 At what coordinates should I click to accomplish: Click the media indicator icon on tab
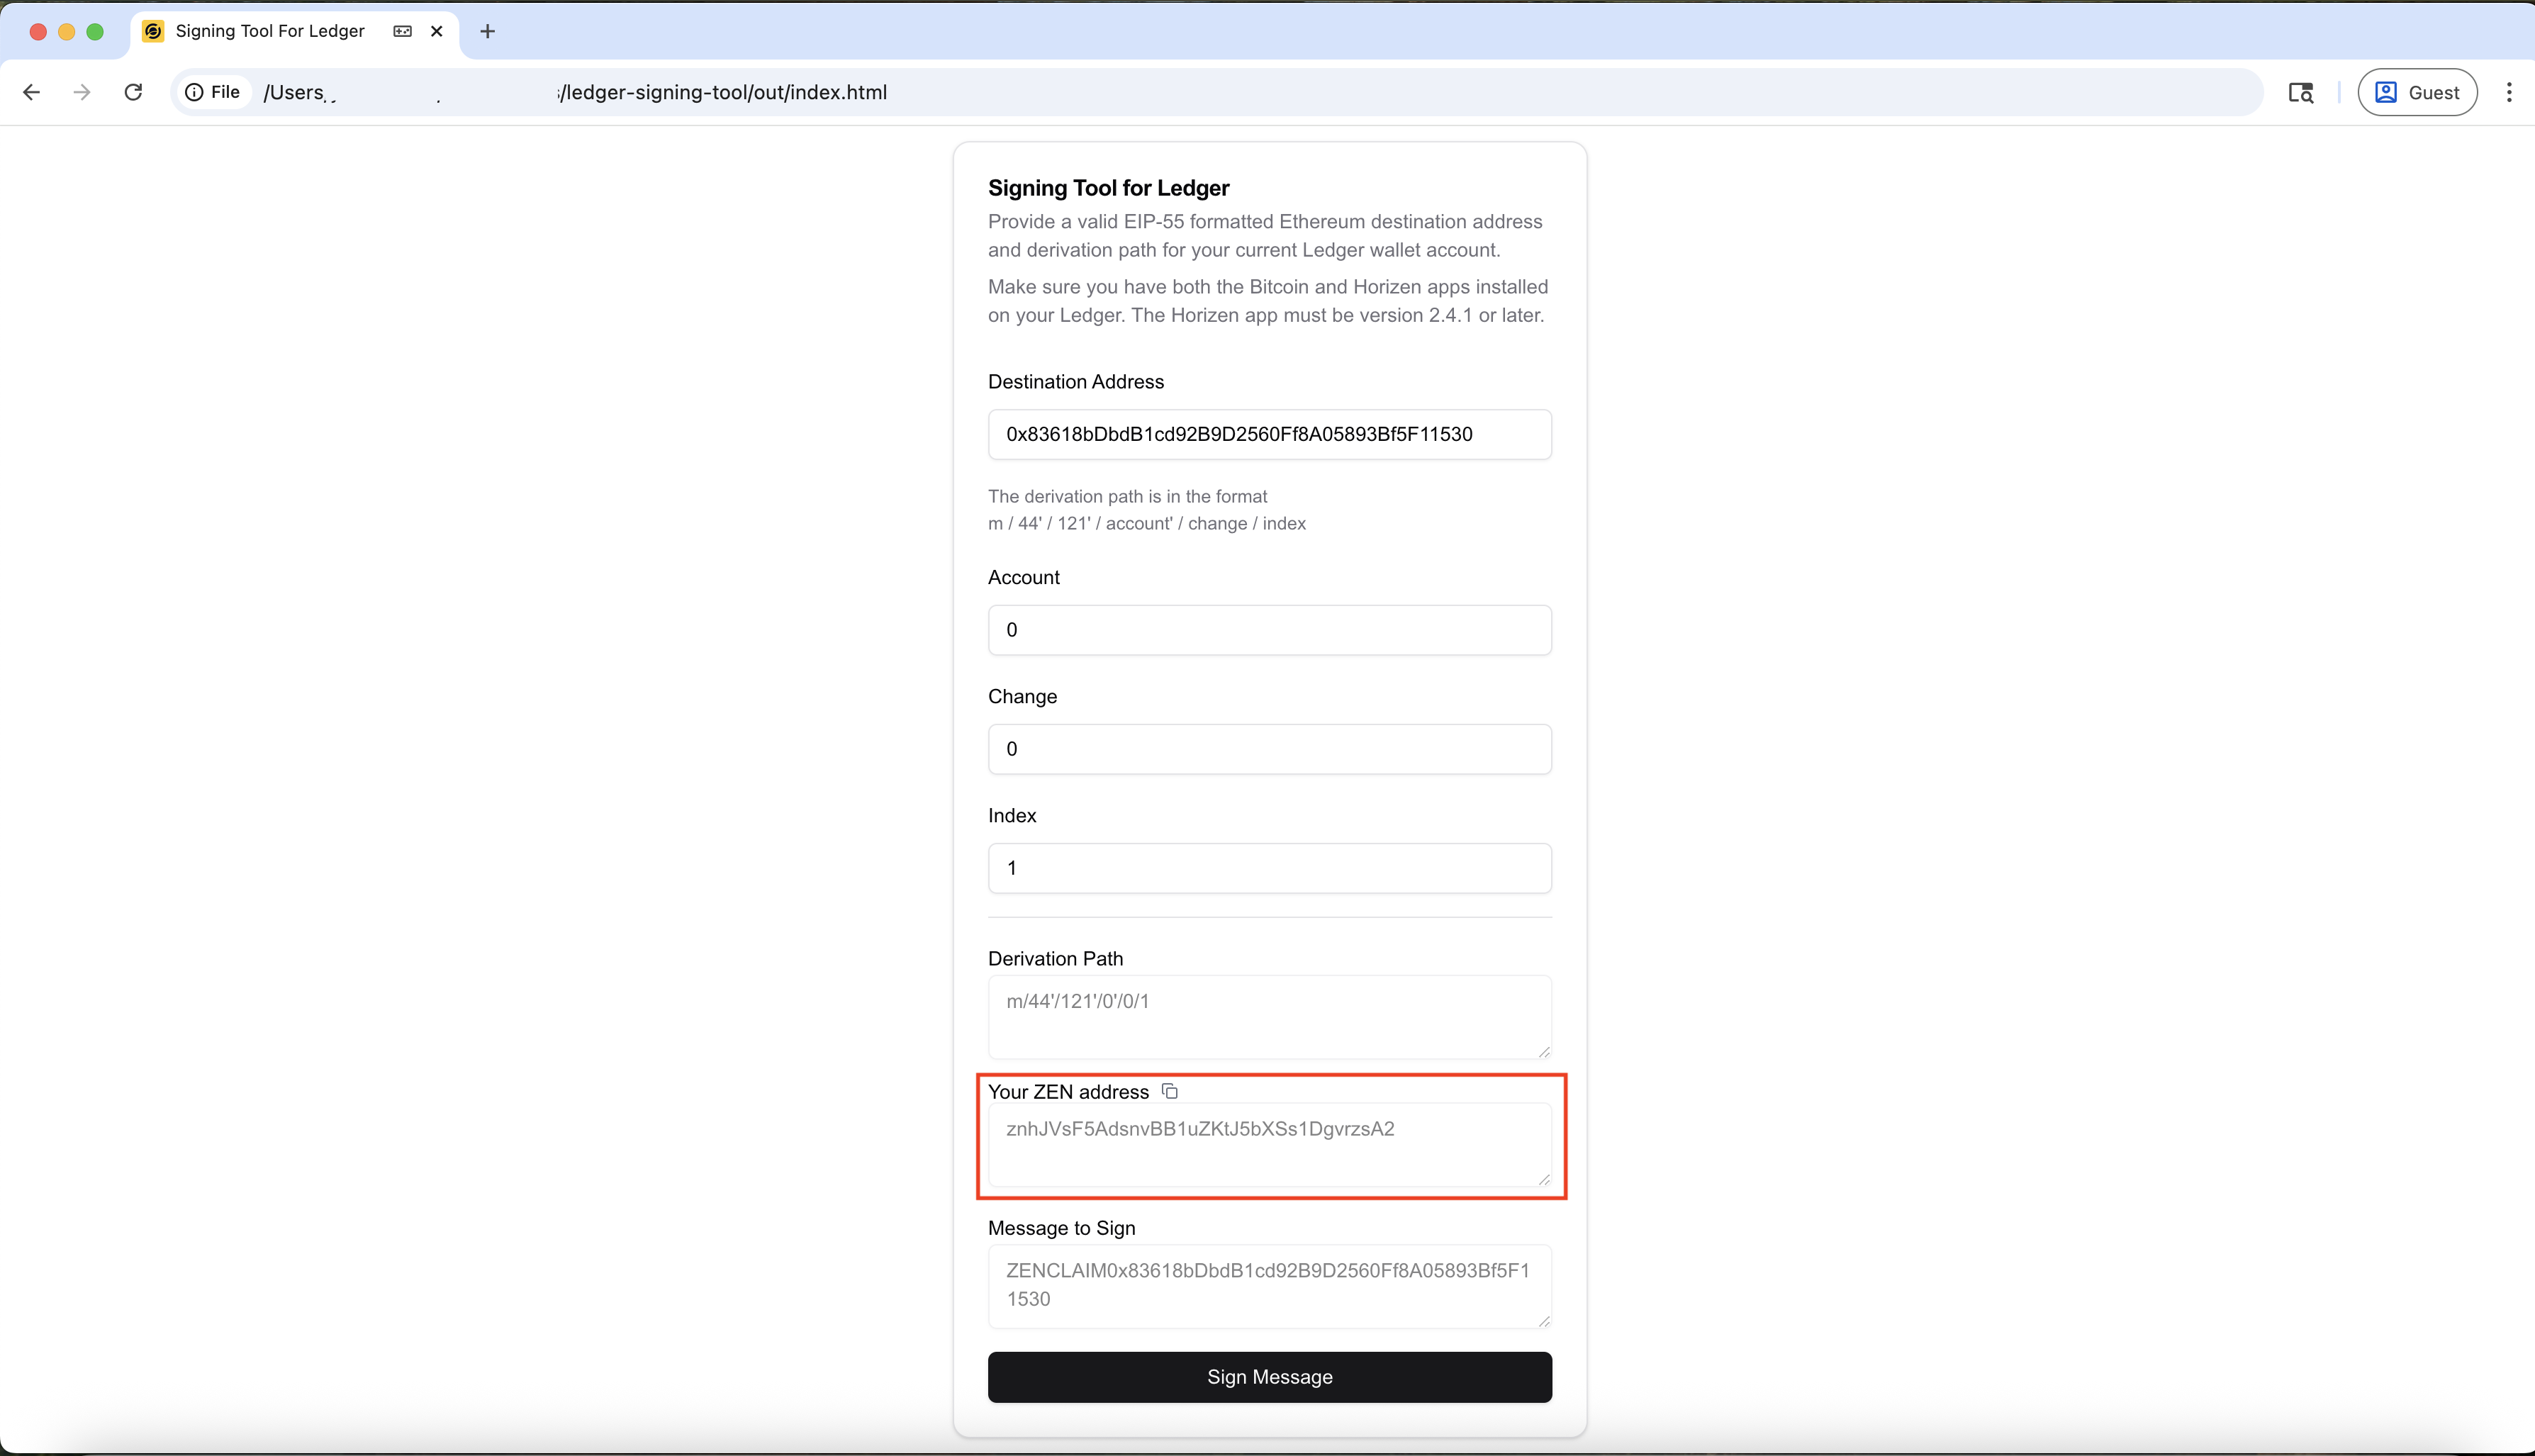(x=402, y=31)
